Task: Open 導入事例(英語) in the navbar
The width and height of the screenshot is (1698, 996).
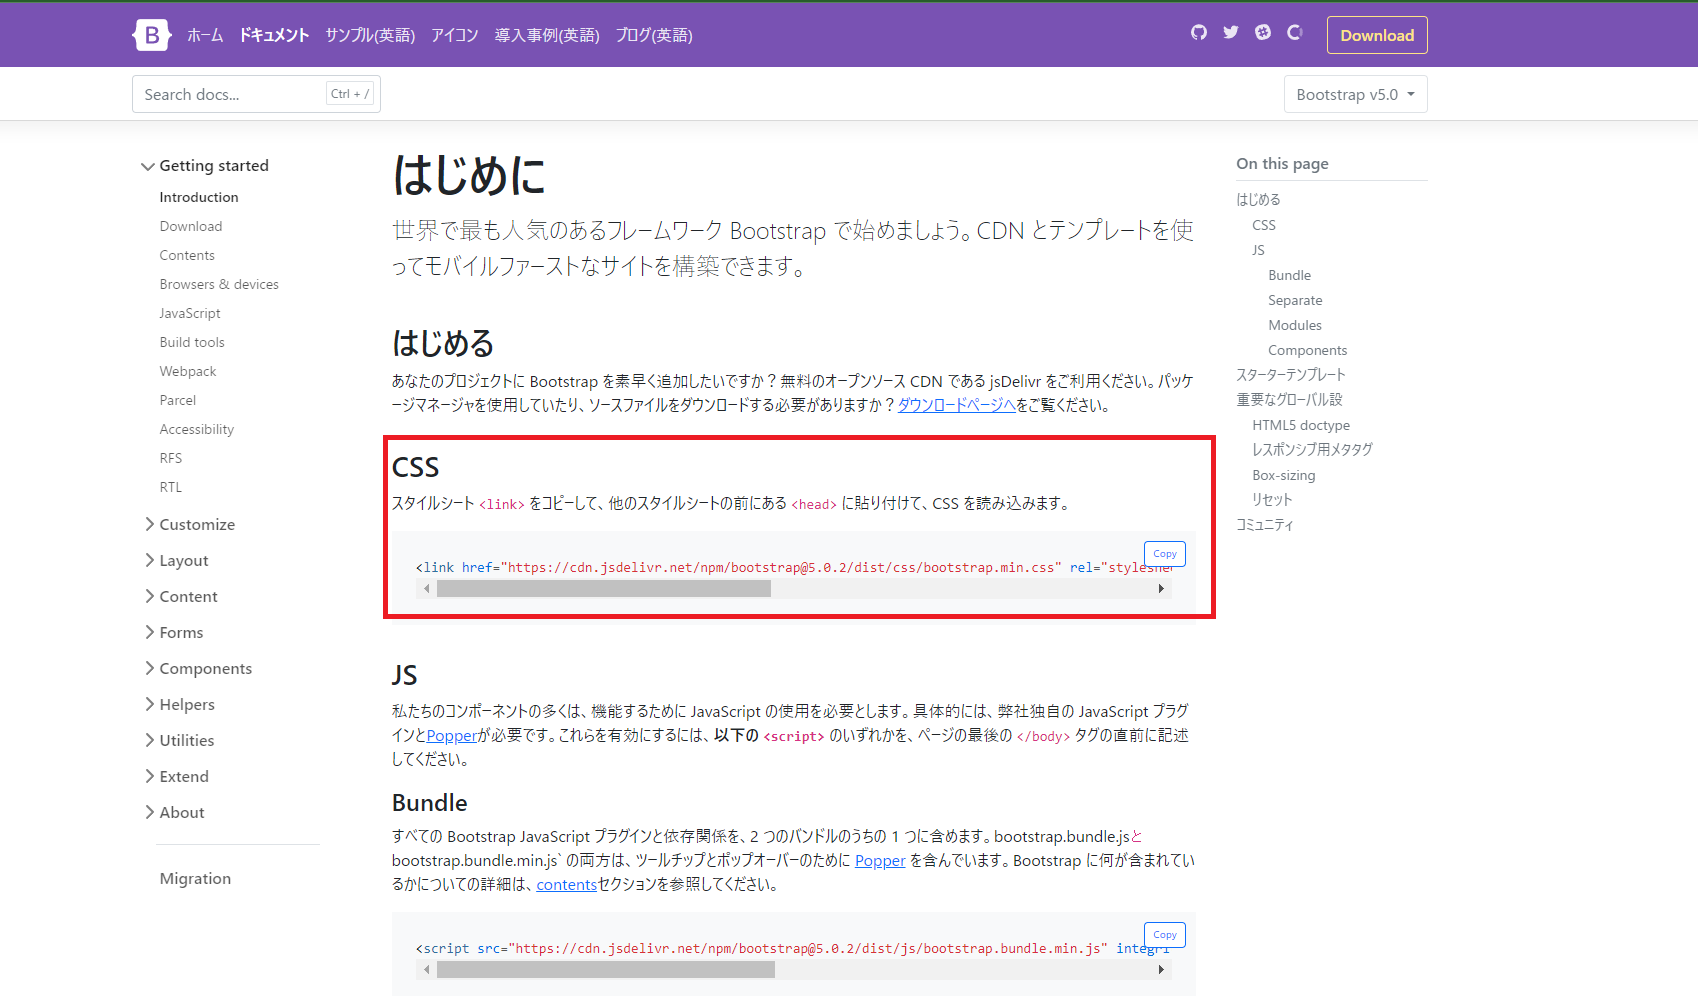Action: pyautogui.click(x=547, y=35)
